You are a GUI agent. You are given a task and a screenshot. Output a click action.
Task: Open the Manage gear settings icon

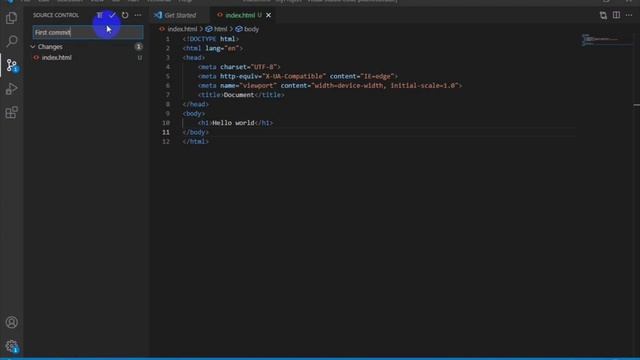(x=11, y=346)
